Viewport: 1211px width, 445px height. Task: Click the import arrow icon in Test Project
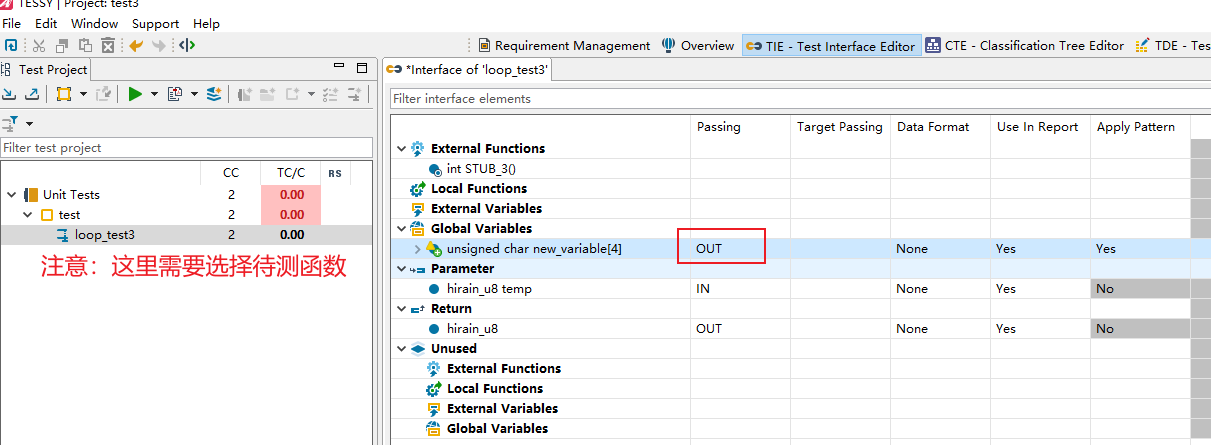[x=10, y=94]
